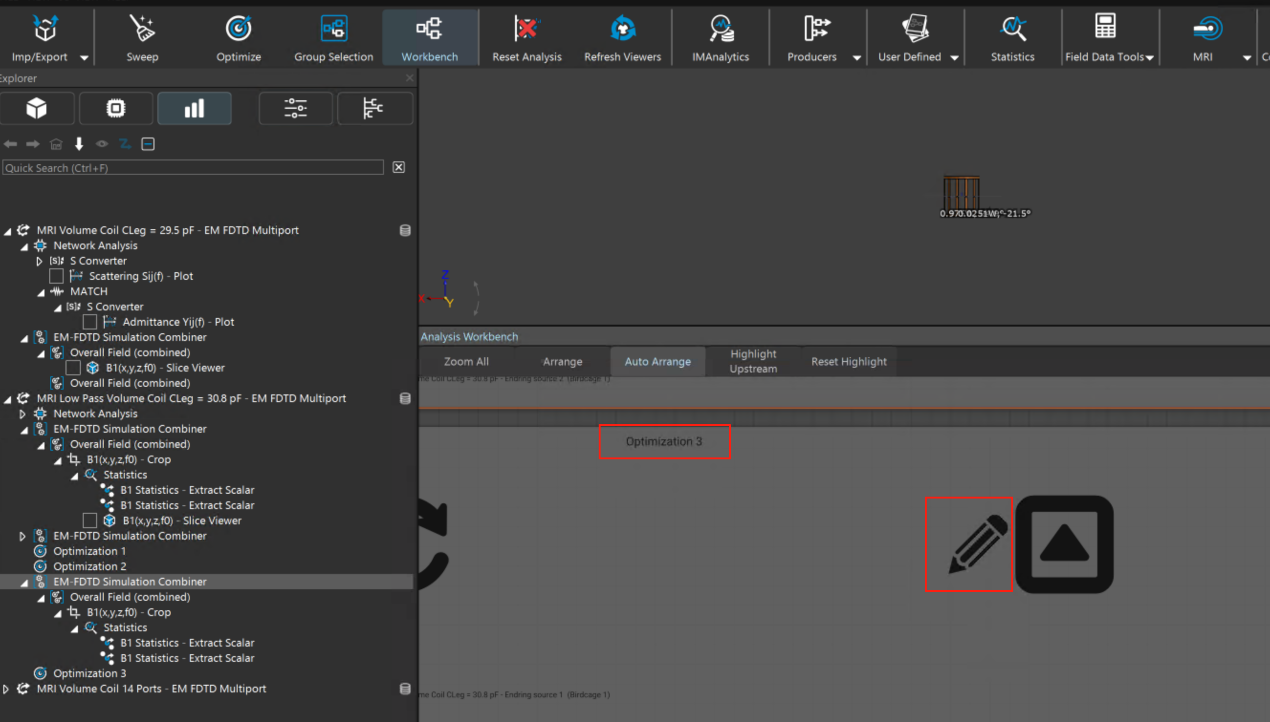This screenshot has width=1270, height=722.
Task: Click the Zoom All button
Action: pos(466,362)
